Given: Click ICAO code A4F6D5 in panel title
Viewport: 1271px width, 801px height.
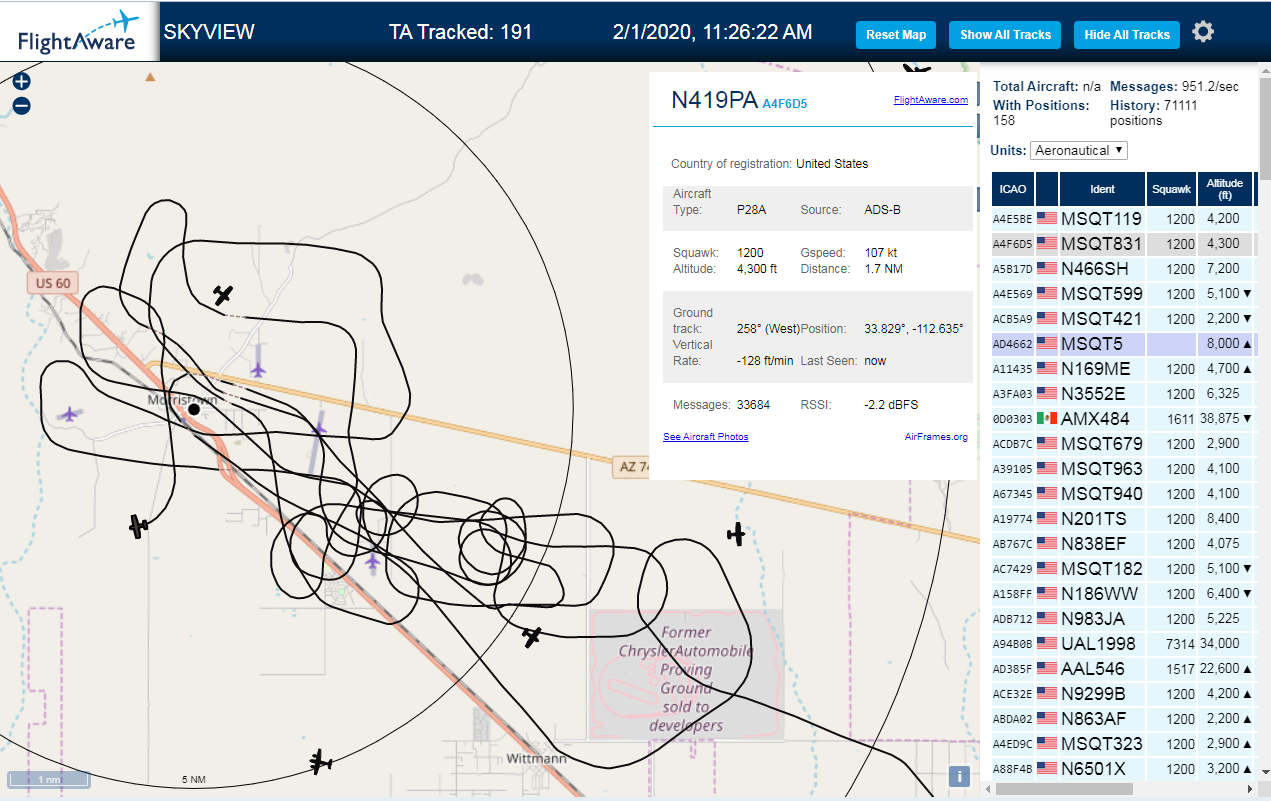Looking at the screenshot, I should click(785, 103).
